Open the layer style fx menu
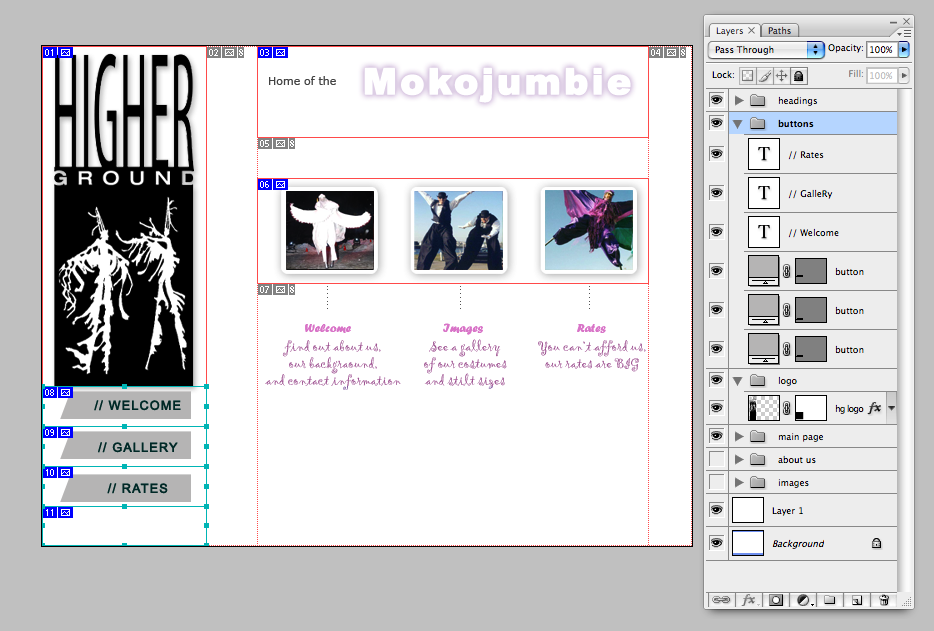Image resolution: width=934 pixels, height=631 pixels. point(748,600)
